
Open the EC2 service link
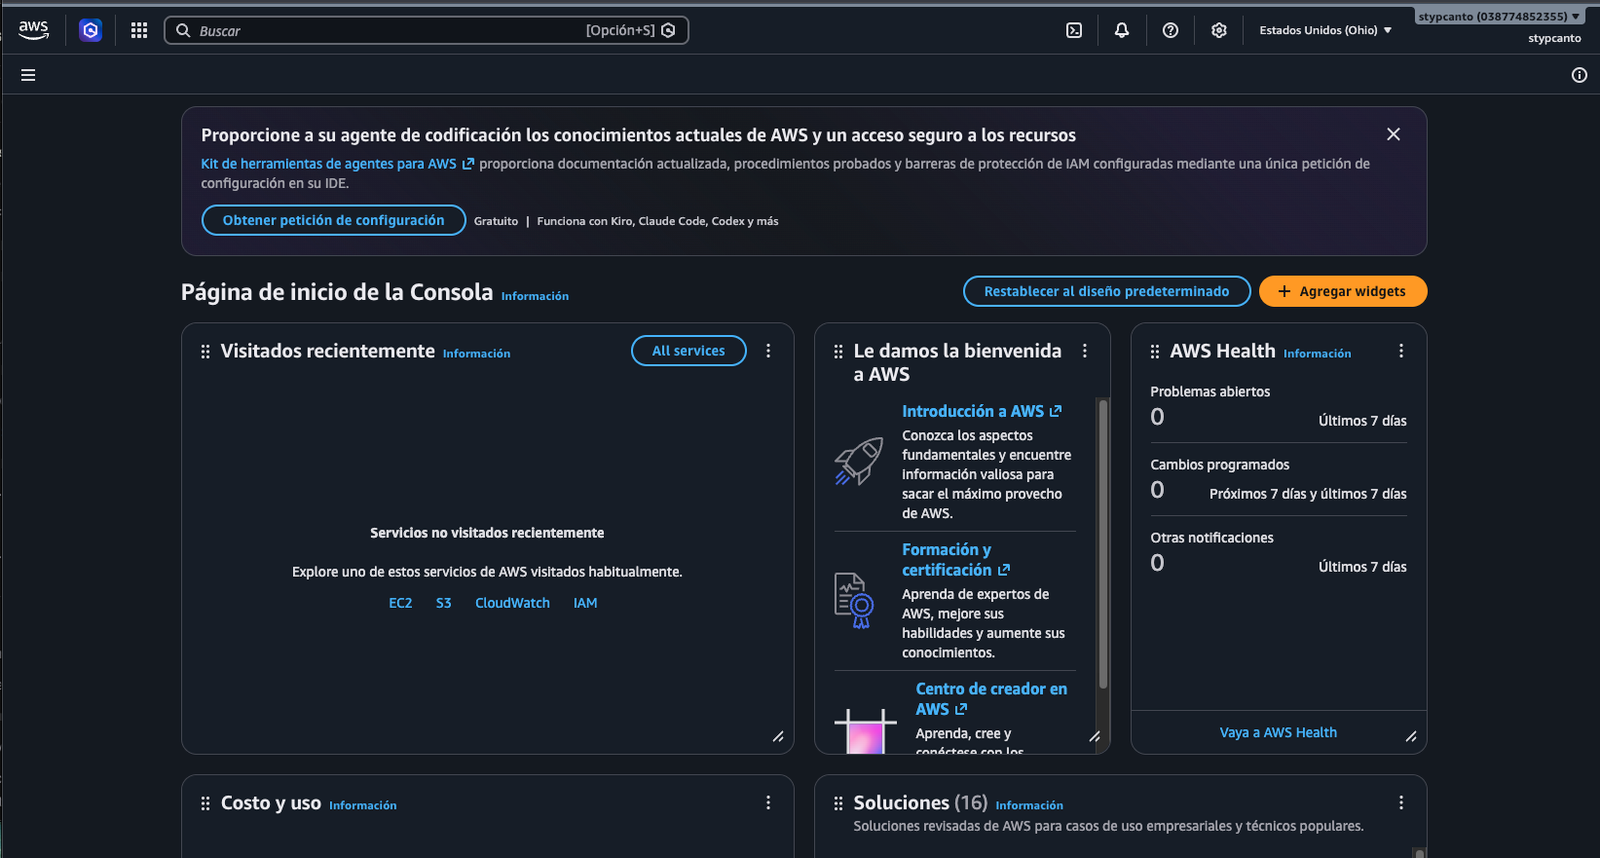(x=400, y=603)
